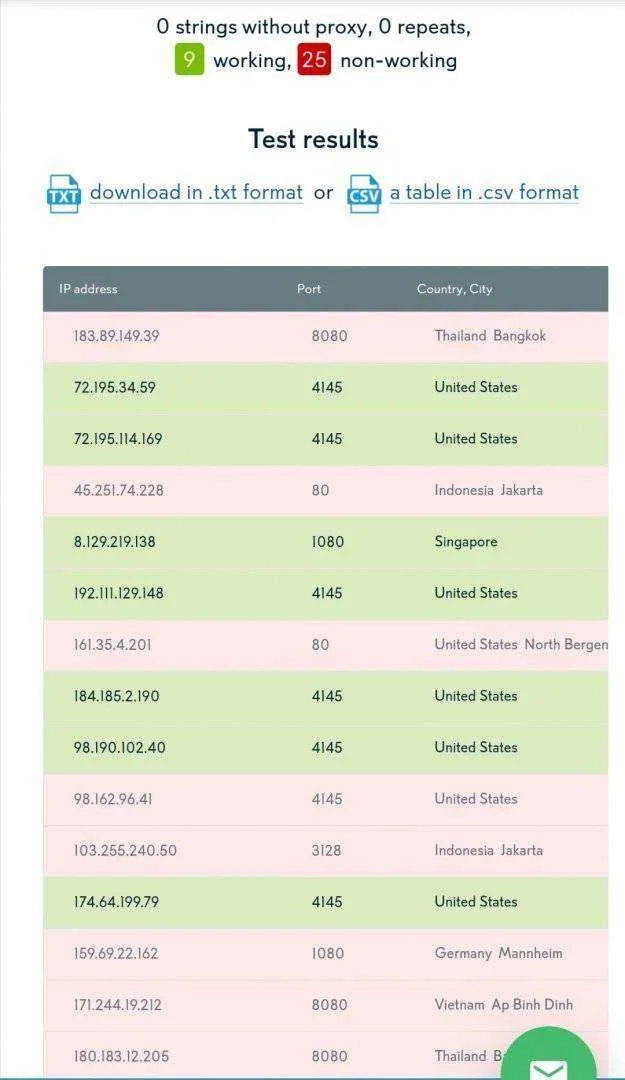
Task: Select the 159.69.22.162 Germany Mannheim row
Action: [x=325, y=954]
